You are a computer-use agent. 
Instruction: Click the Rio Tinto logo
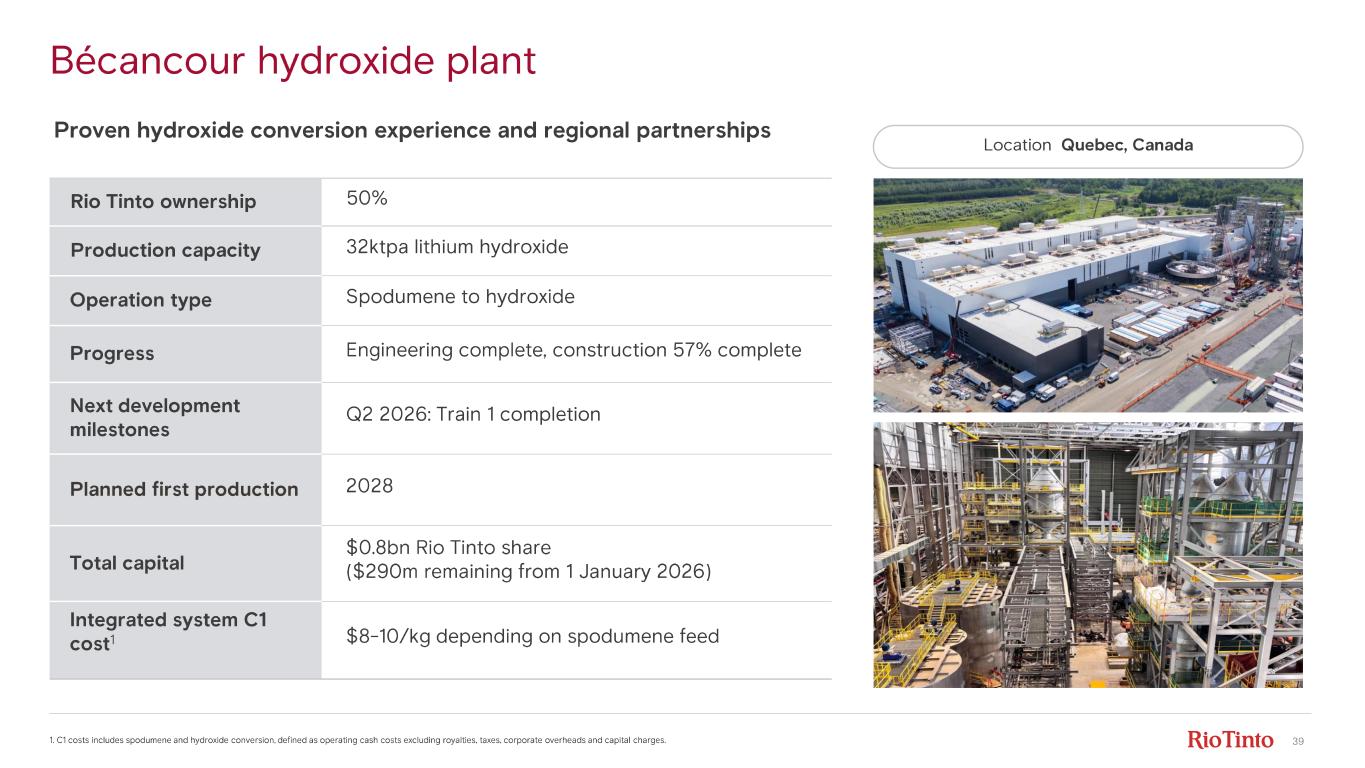[1230, 740]
